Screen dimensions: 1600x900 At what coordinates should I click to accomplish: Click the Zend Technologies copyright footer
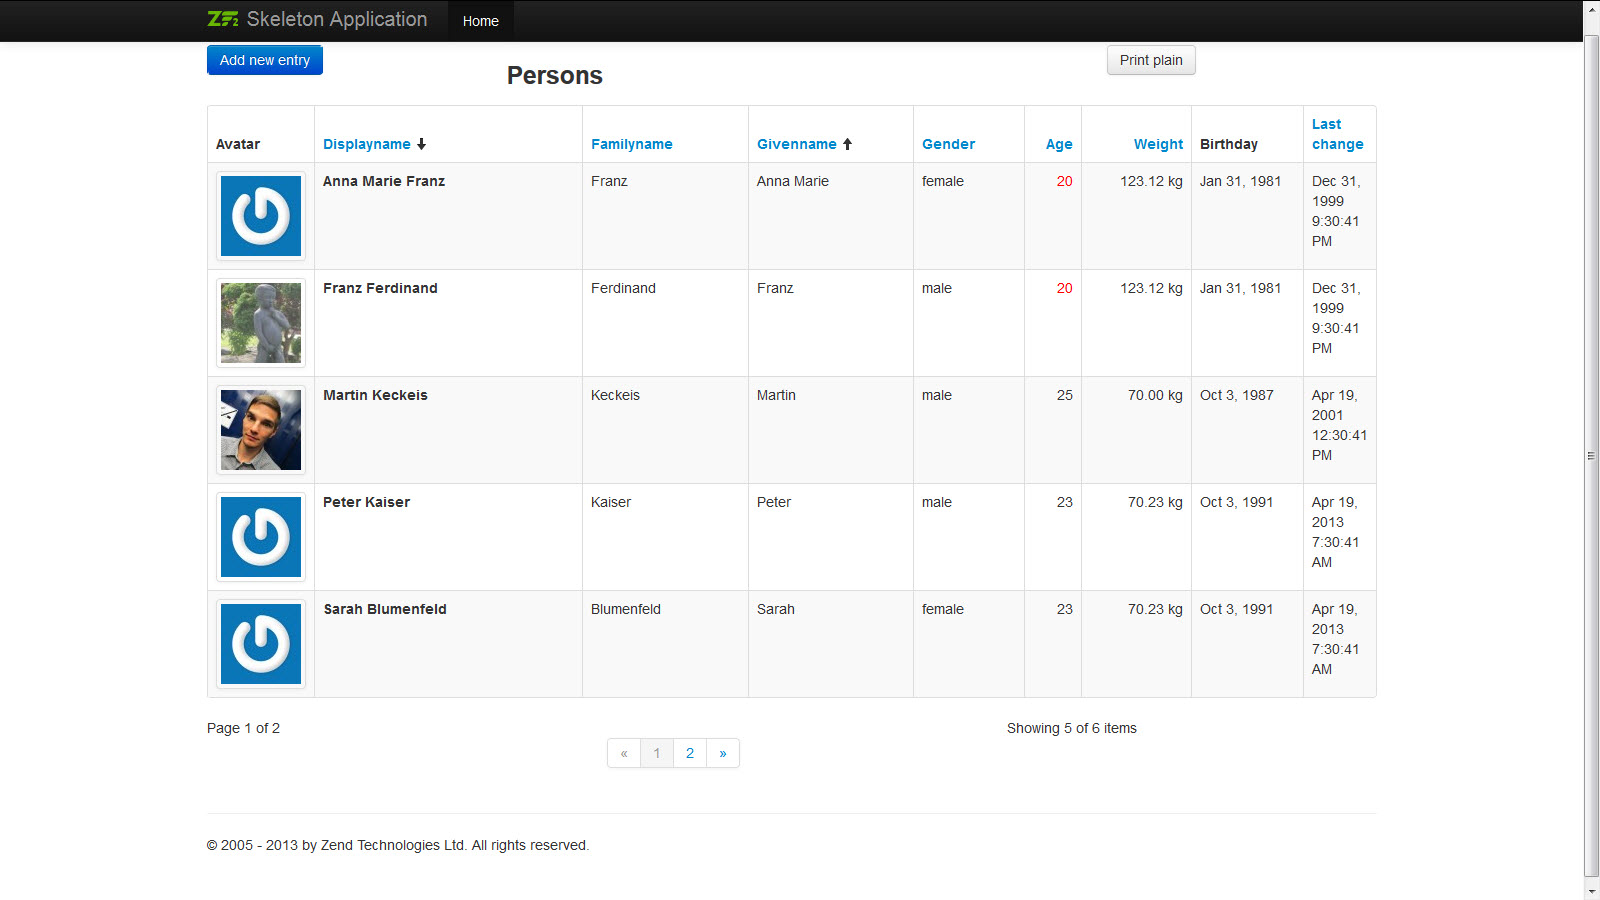point(398,845)
